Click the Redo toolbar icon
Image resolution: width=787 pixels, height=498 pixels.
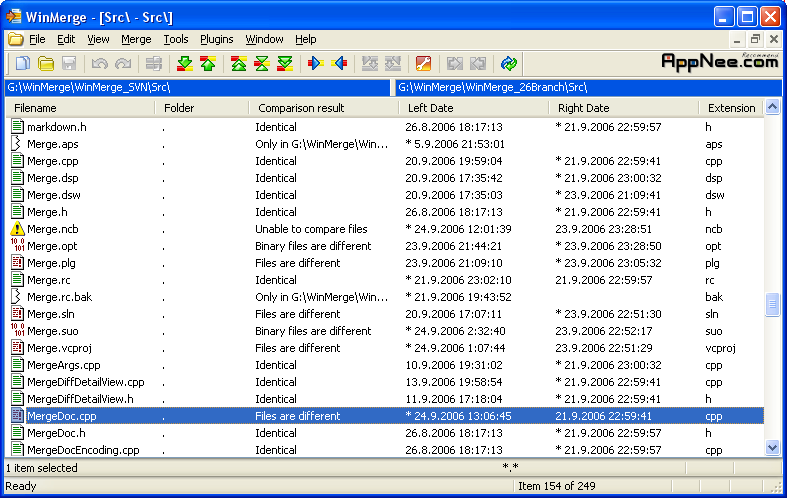123,63
